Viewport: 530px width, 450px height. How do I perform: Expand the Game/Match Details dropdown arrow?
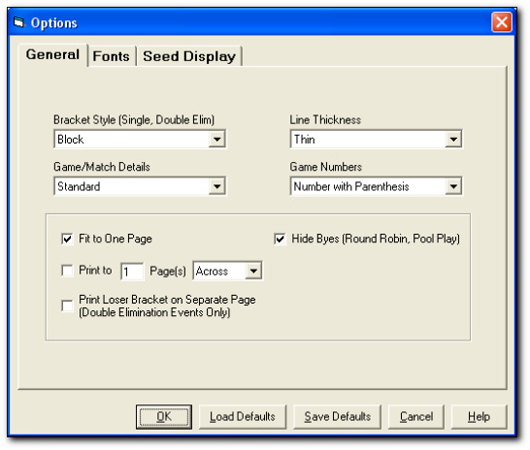[217, 186]
